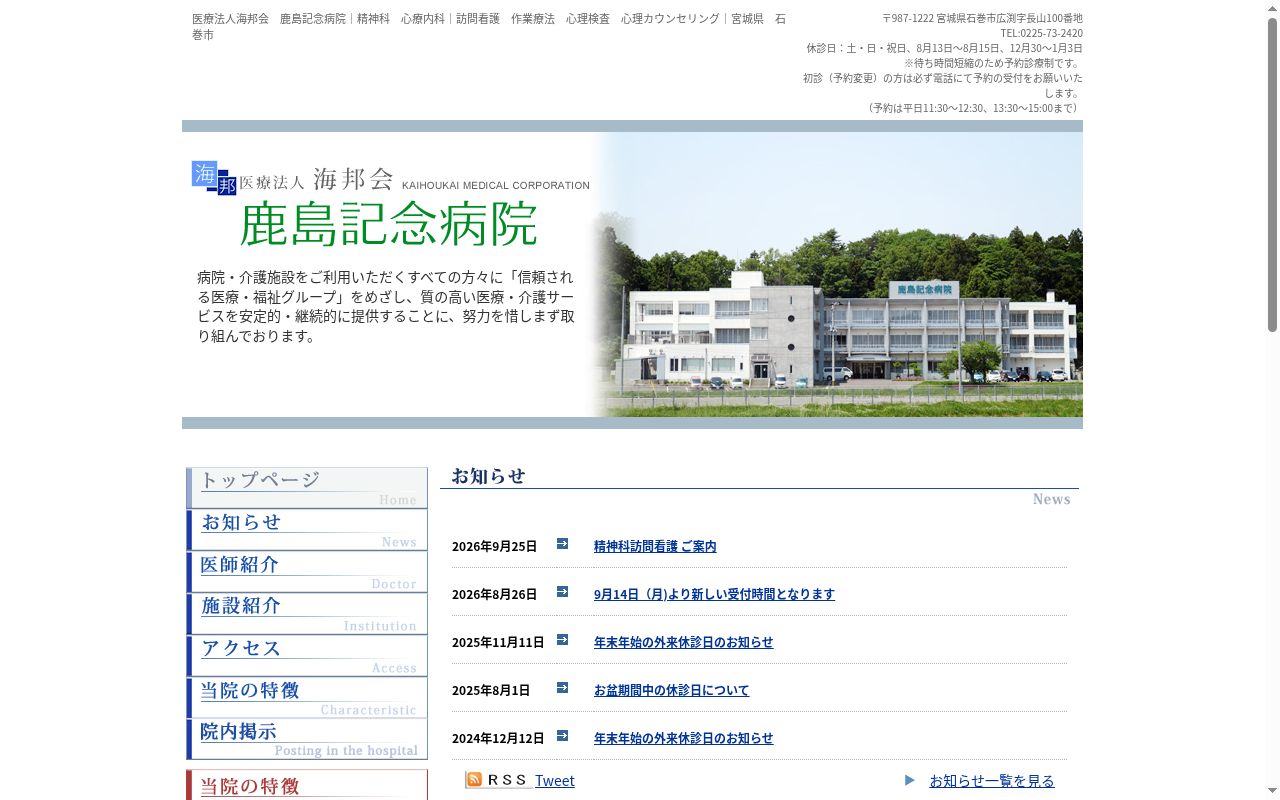Click the page vertical scrollbar thumb
The width and height of the screenshot is (1280, 800).
pos(1272,174)
